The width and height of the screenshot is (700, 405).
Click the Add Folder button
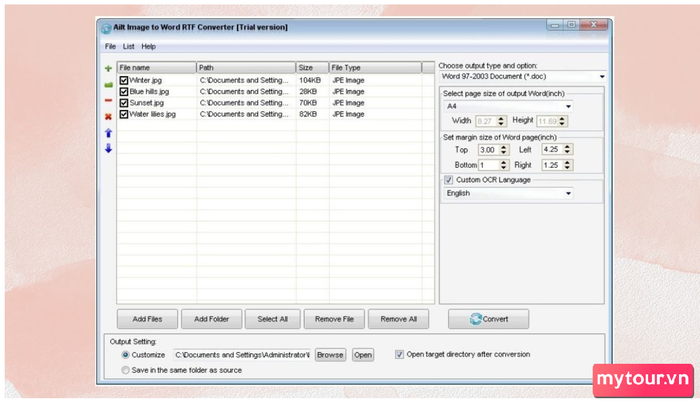pyautogui.click(x=212, y=319)
